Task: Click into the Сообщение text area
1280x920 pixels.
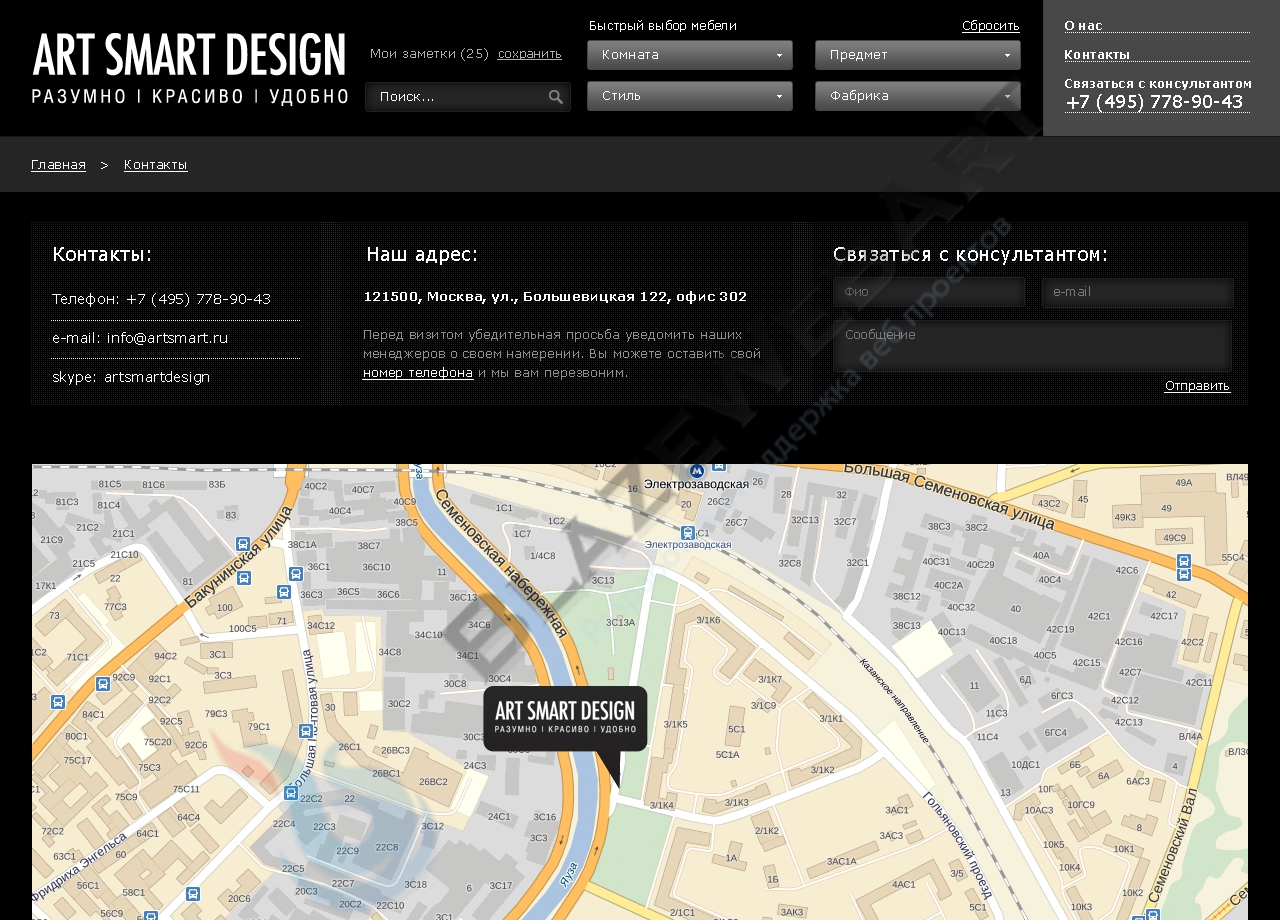Action: click(x=1032, y=346)
